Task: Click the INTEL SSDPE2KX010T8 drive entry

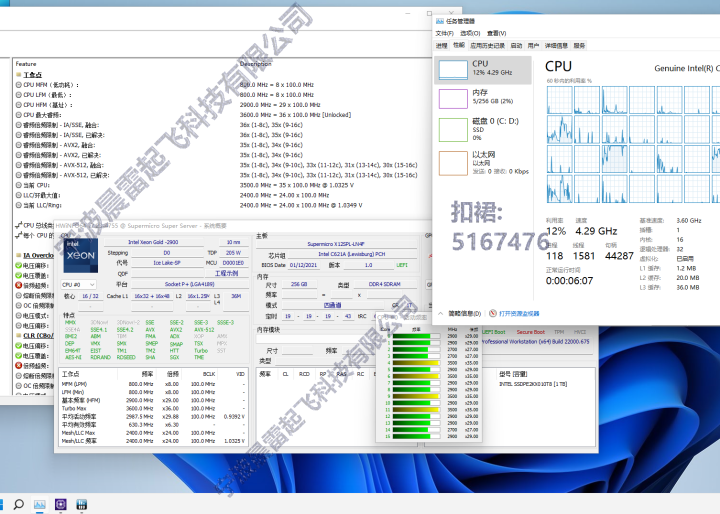Action: (533, 384)
